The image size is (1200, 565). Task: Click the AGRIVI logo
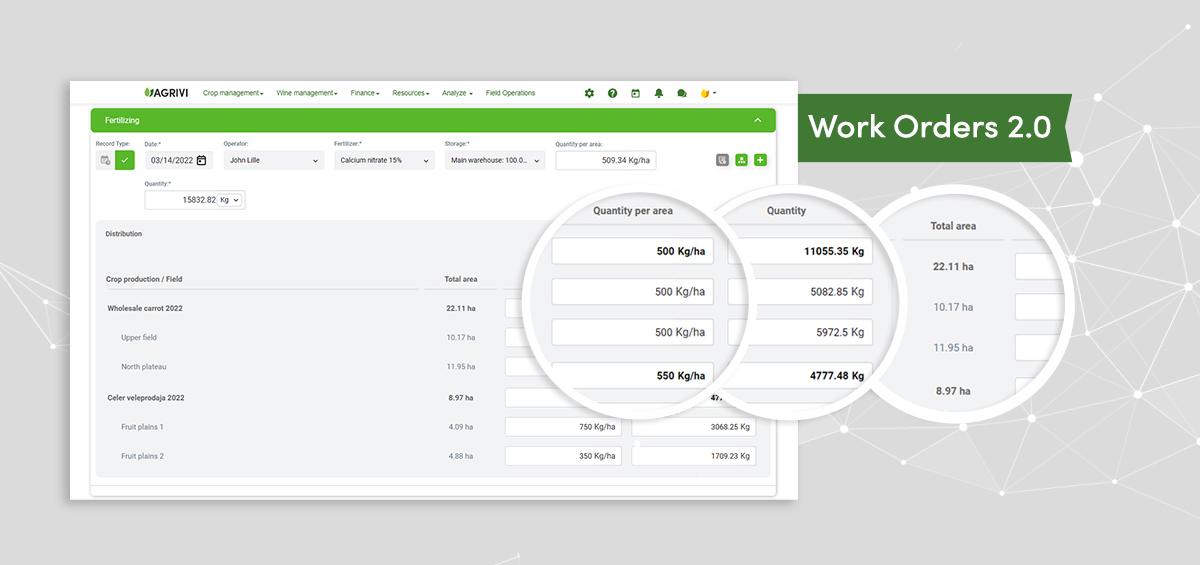[166, 93]
